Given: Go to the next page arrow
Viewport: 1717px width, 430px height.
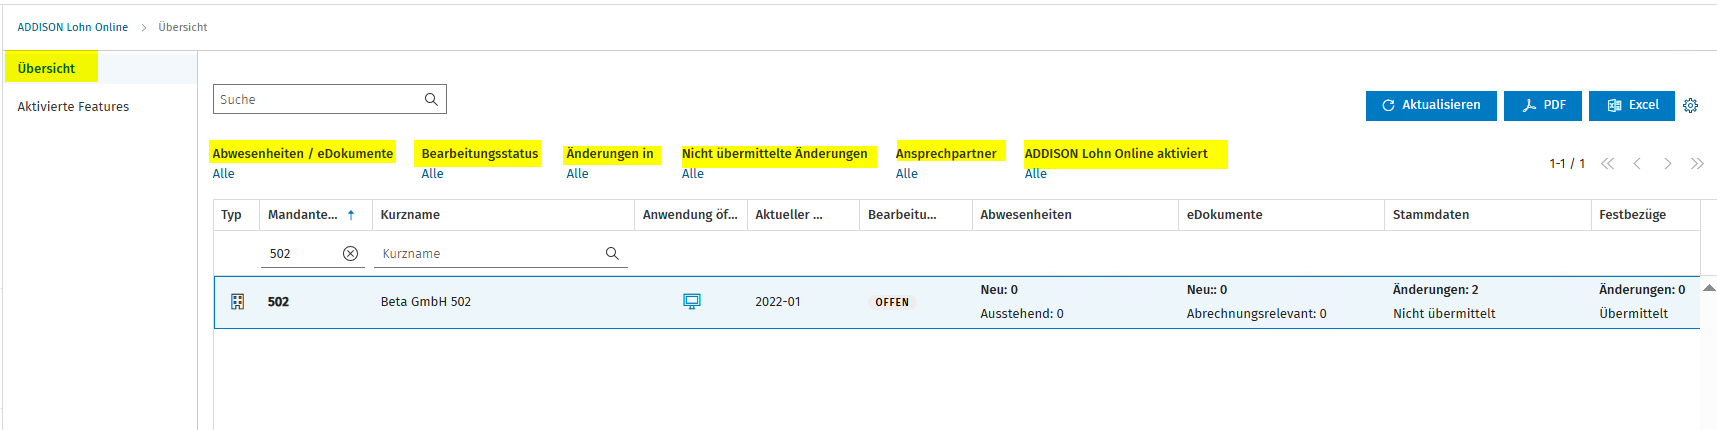Looking at the screenshot, I should click(1667, 163).
